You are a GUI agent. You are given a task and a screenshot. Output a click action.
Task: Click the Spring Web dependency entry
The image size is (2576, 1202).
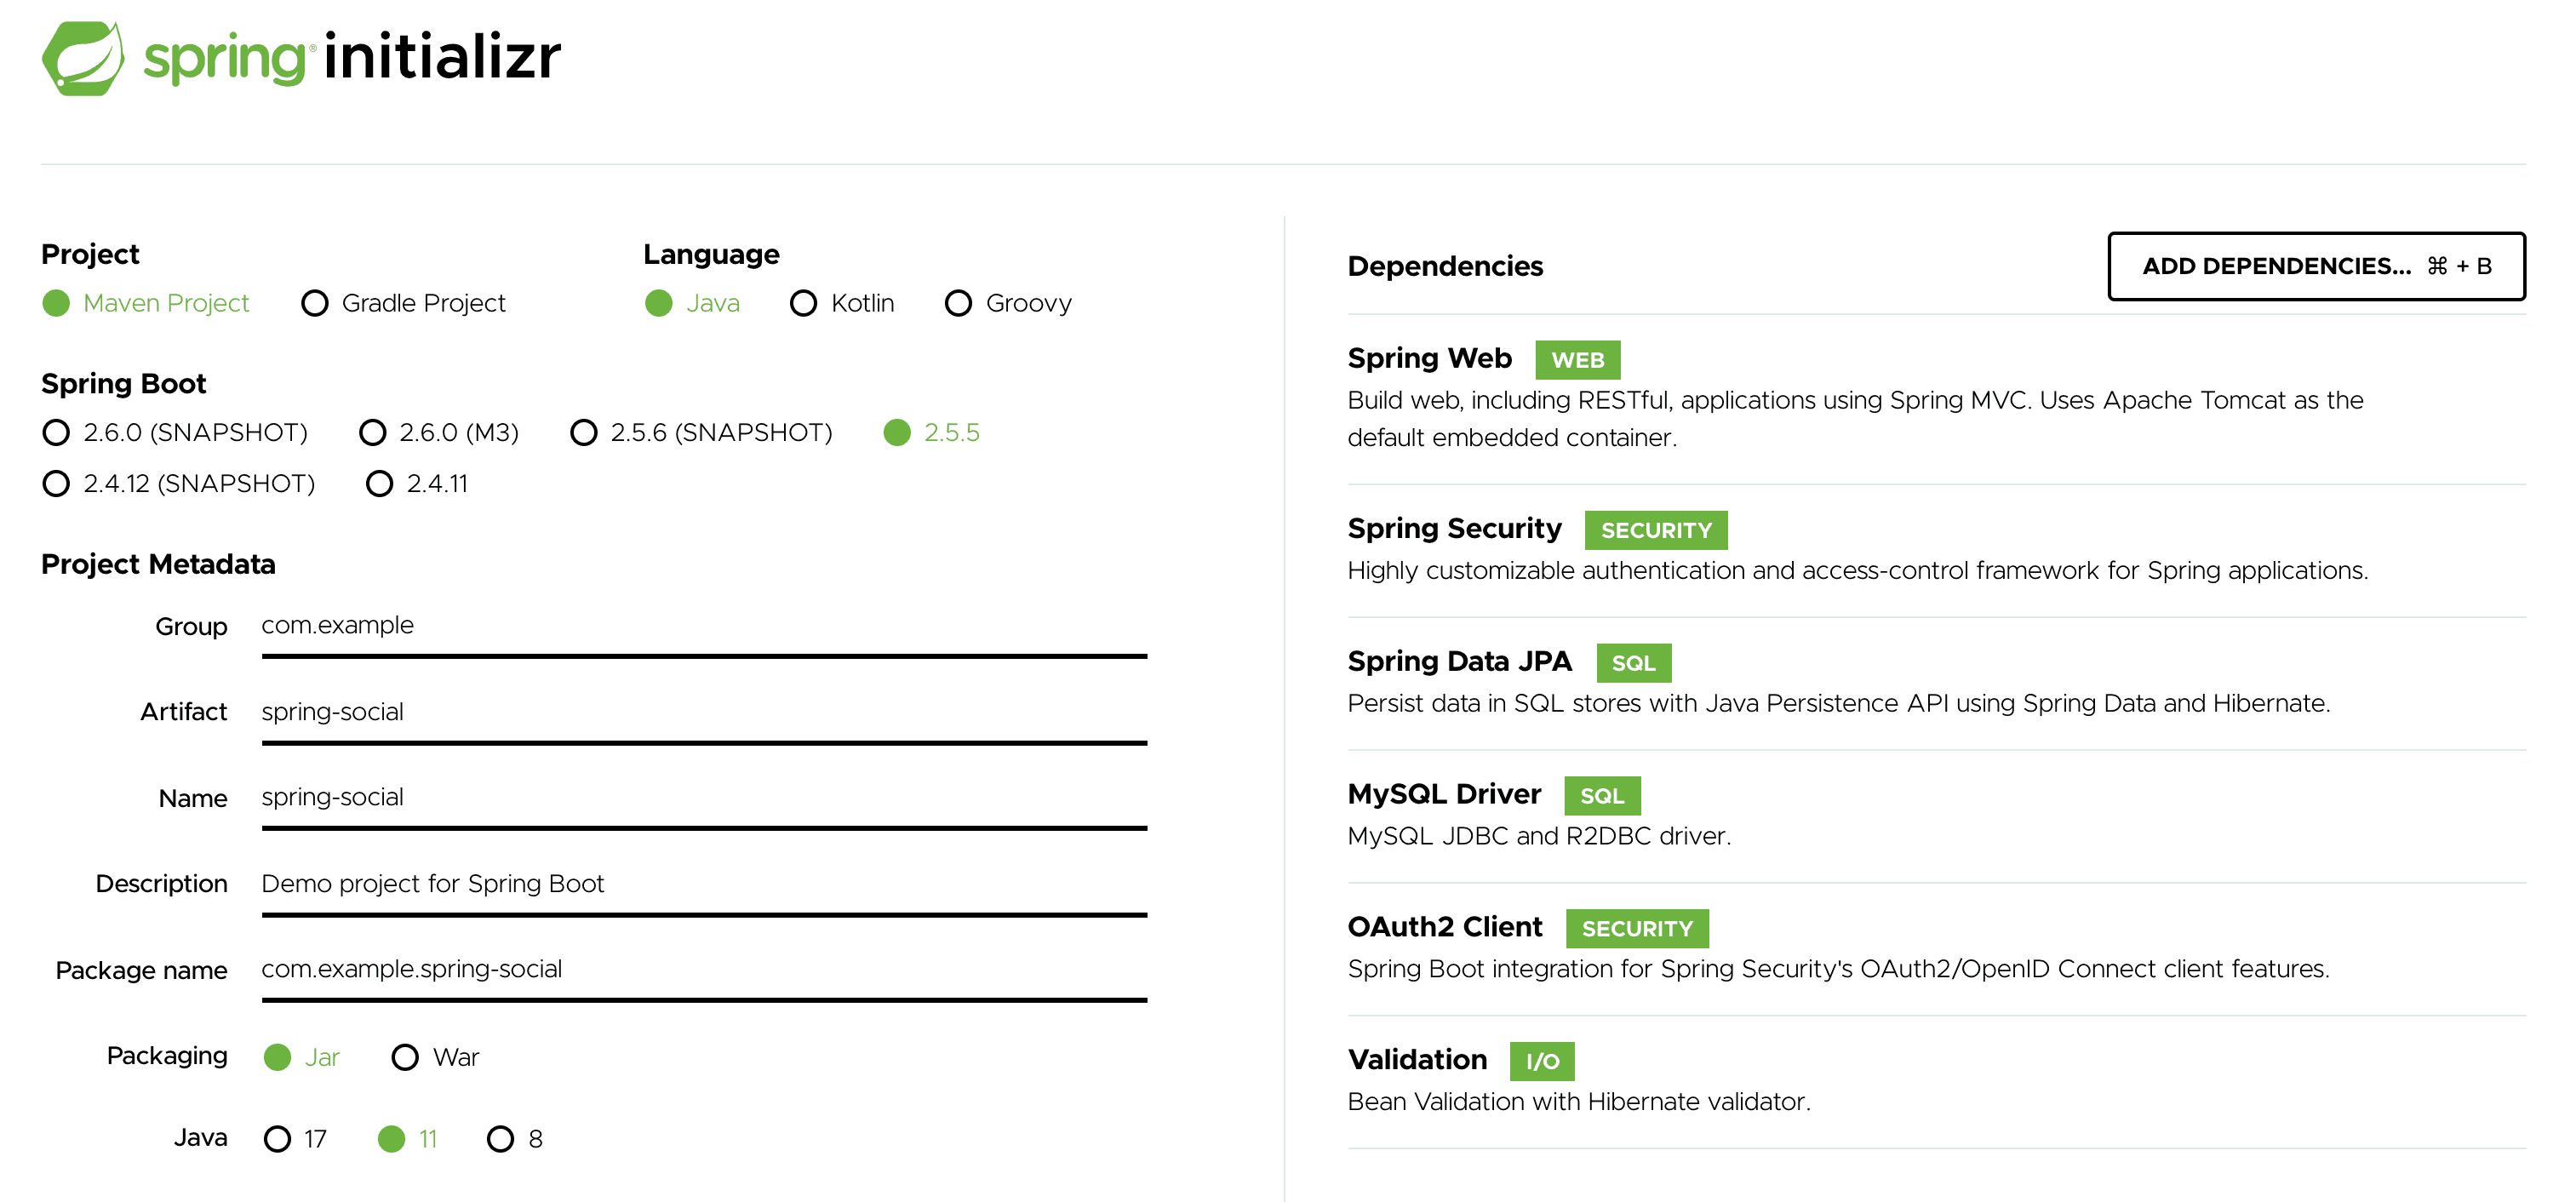point(1429,357)
